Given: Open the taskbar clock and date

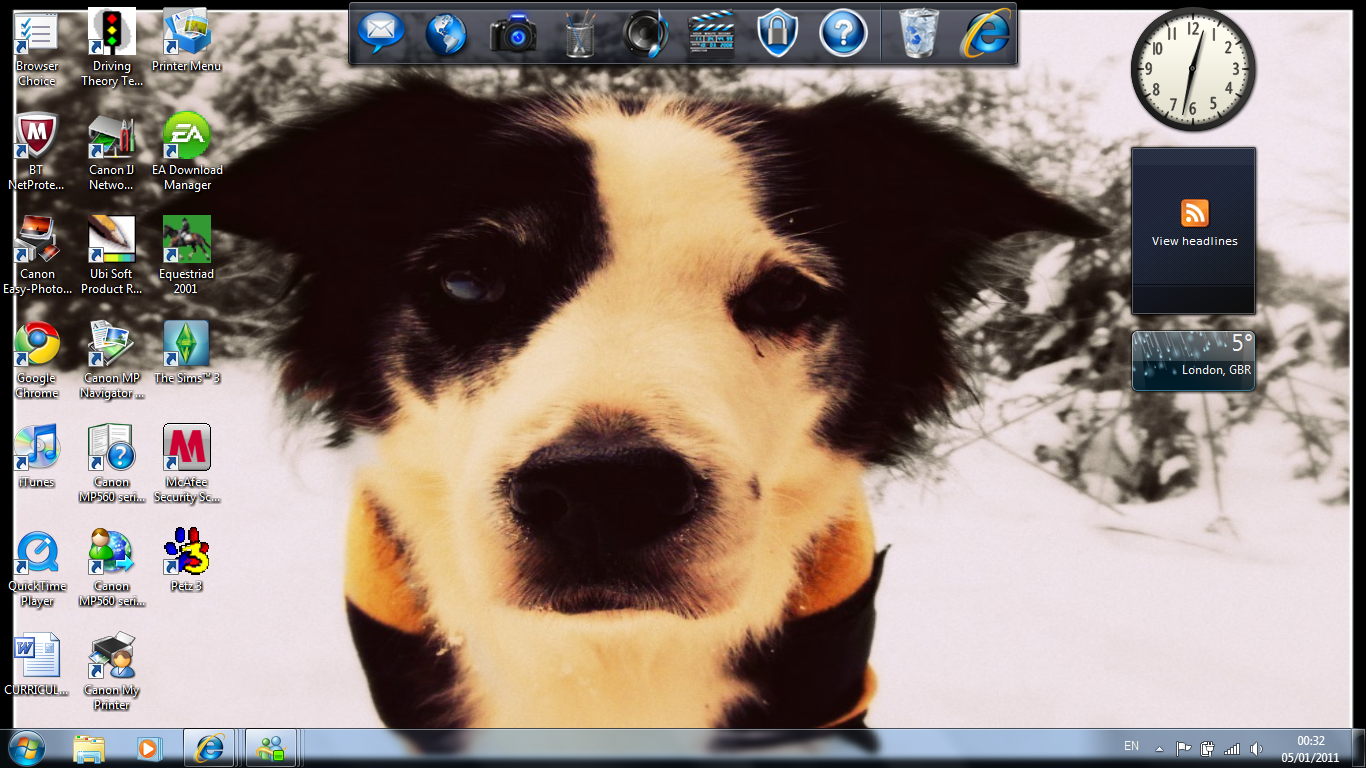Looking at the screenshot, I should [x=1310, y=749].
